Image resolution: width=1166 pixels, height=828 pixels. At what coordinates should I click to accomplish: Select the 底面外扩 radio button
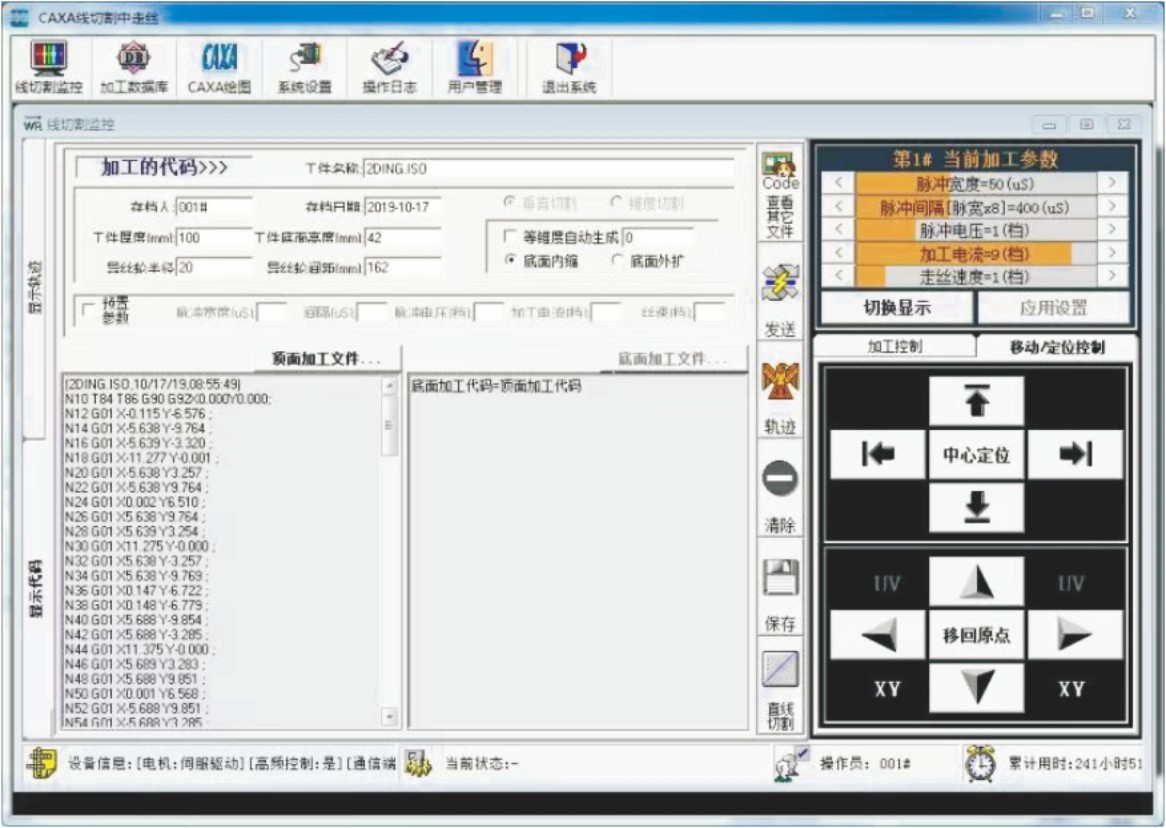tap(617, 261)
